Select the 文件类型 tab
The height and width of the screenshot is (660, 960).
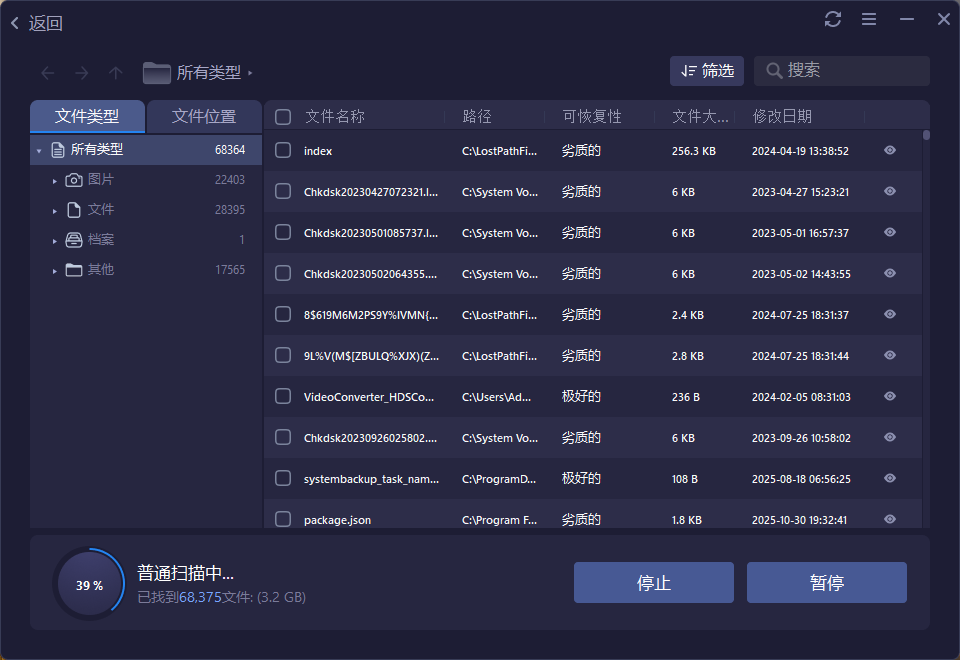87,116
